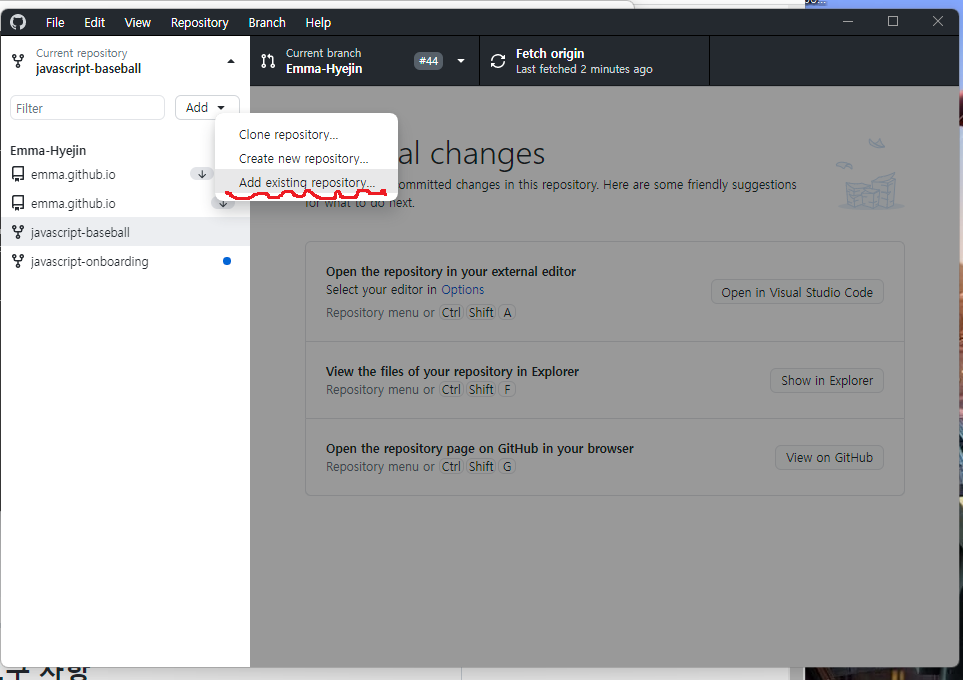Click the pull request icon in Current branch
963x680 pixels.
[x=268, y=61]
